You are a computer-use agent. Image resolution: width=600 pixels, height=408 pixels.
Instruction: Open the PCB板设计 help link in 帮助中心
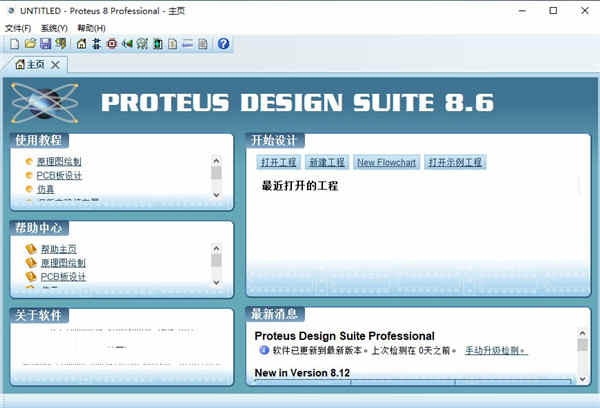tap(63, 276)
